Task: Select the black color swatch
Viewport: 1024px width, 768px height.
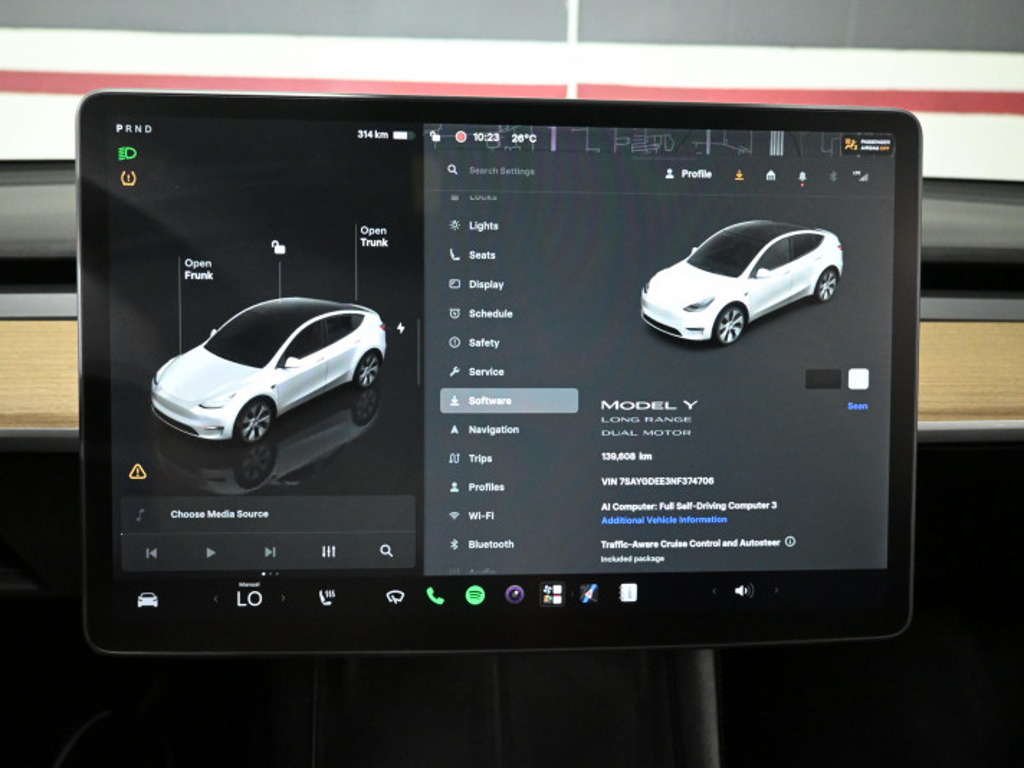Action: click(823, 379)
